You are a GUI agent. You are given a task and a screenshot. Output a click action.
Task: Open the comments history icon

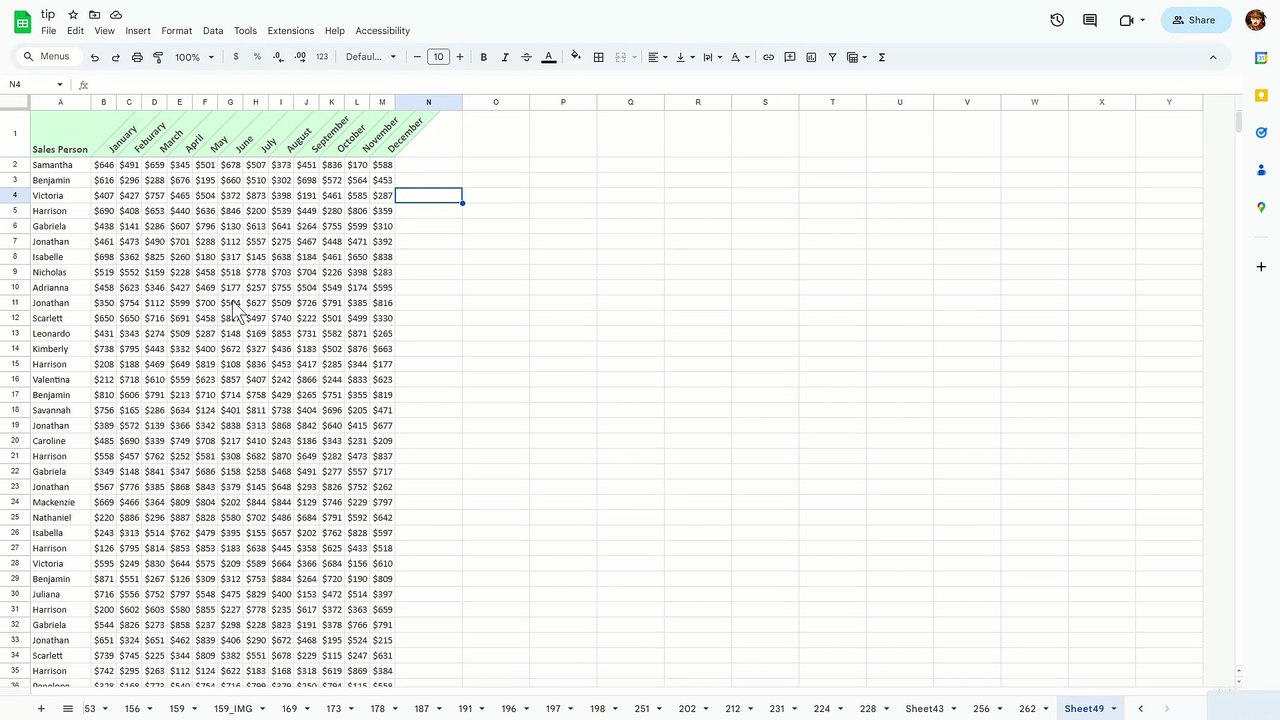(x=1090, y=20)
